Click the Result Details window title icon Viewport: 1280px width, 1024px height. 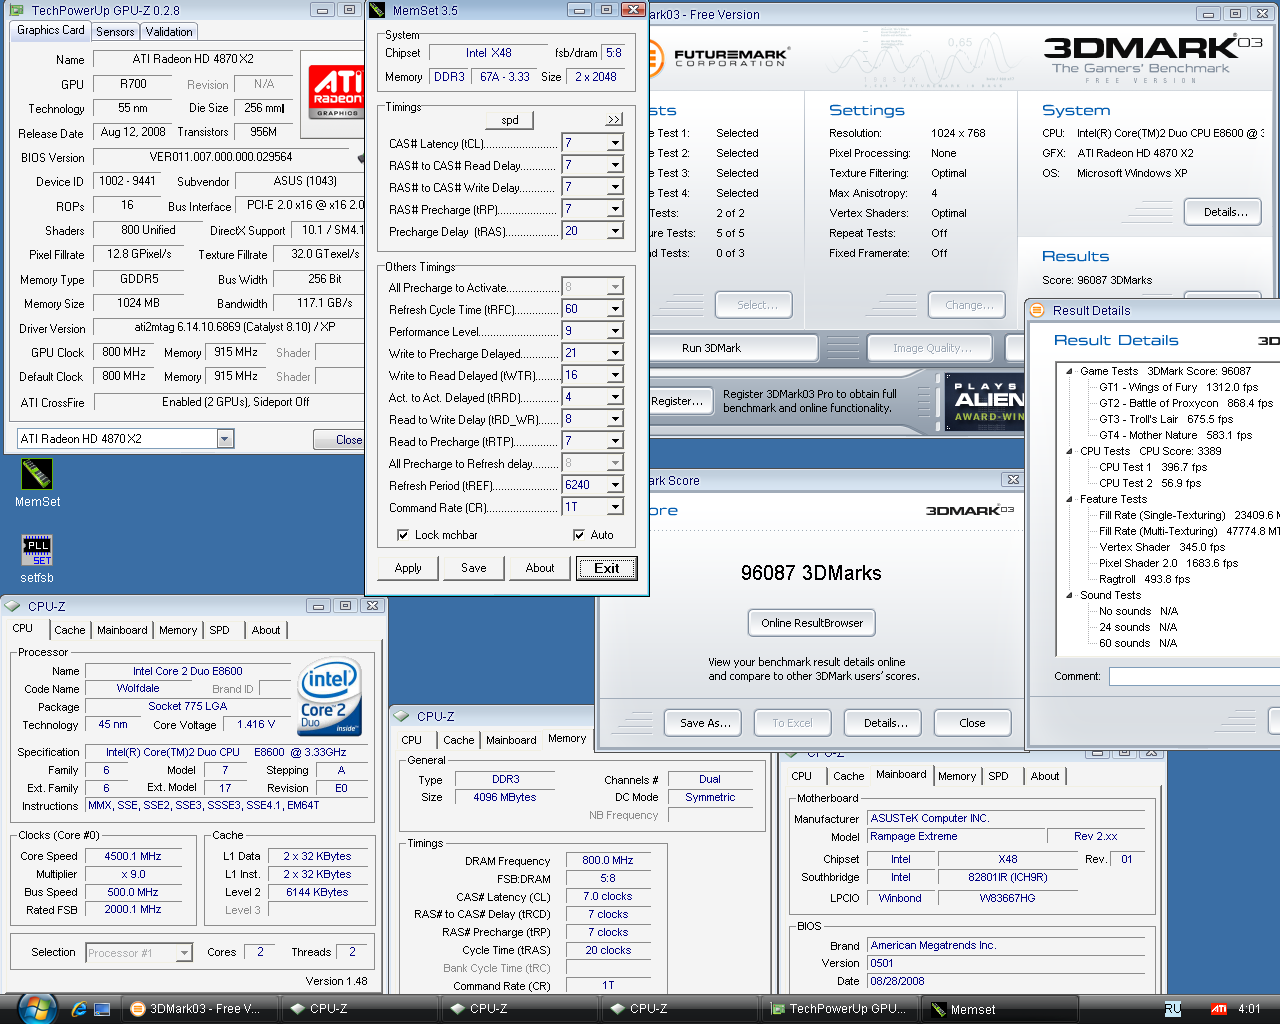tap(1038, 310)
